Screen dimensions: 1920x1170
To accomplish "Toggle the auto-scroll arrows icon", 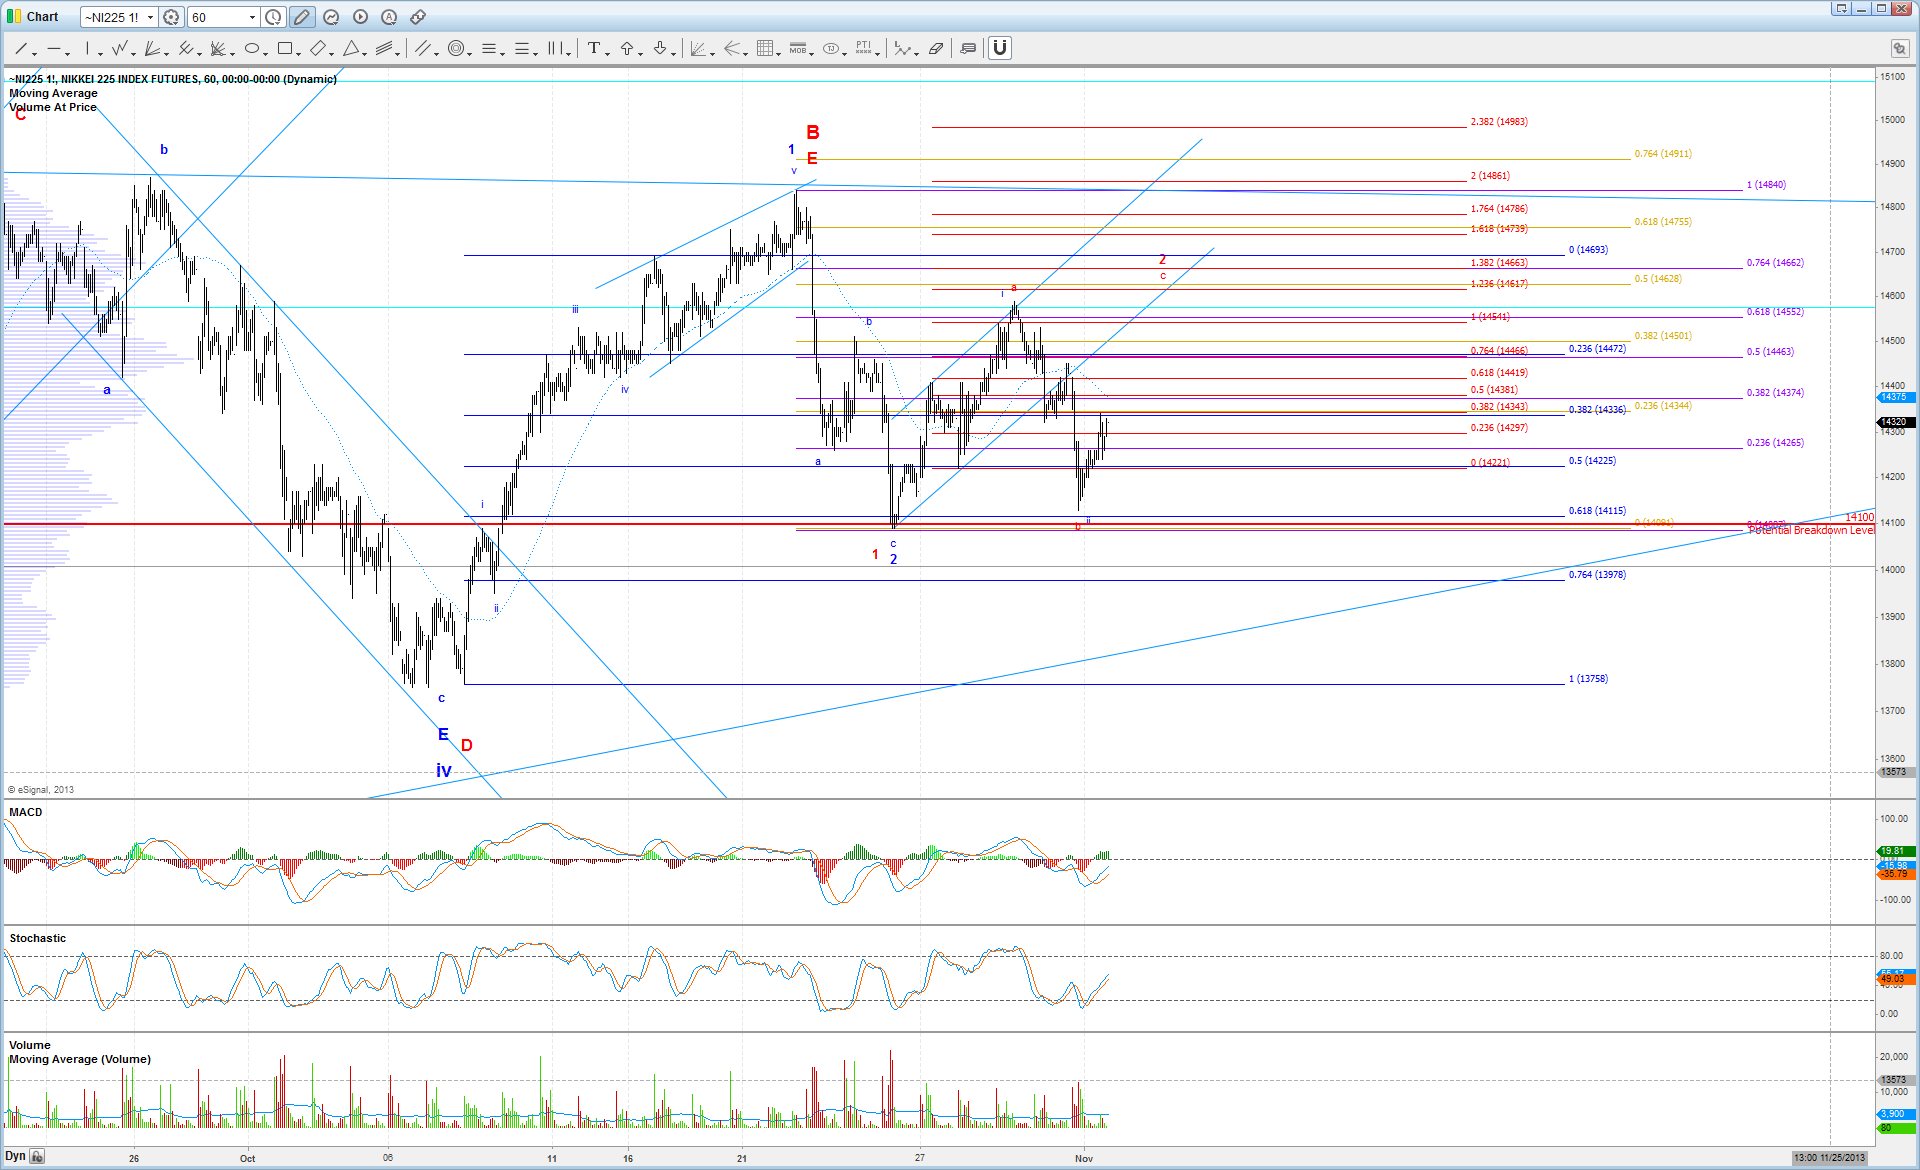I will 418,17.
